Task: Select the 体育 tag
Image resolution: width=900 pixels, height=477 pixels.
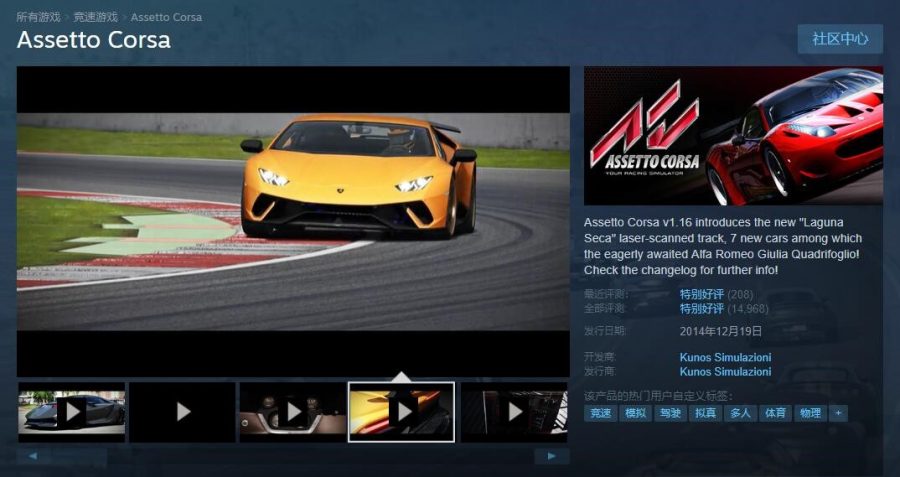Action: click(x=775, y=413)
